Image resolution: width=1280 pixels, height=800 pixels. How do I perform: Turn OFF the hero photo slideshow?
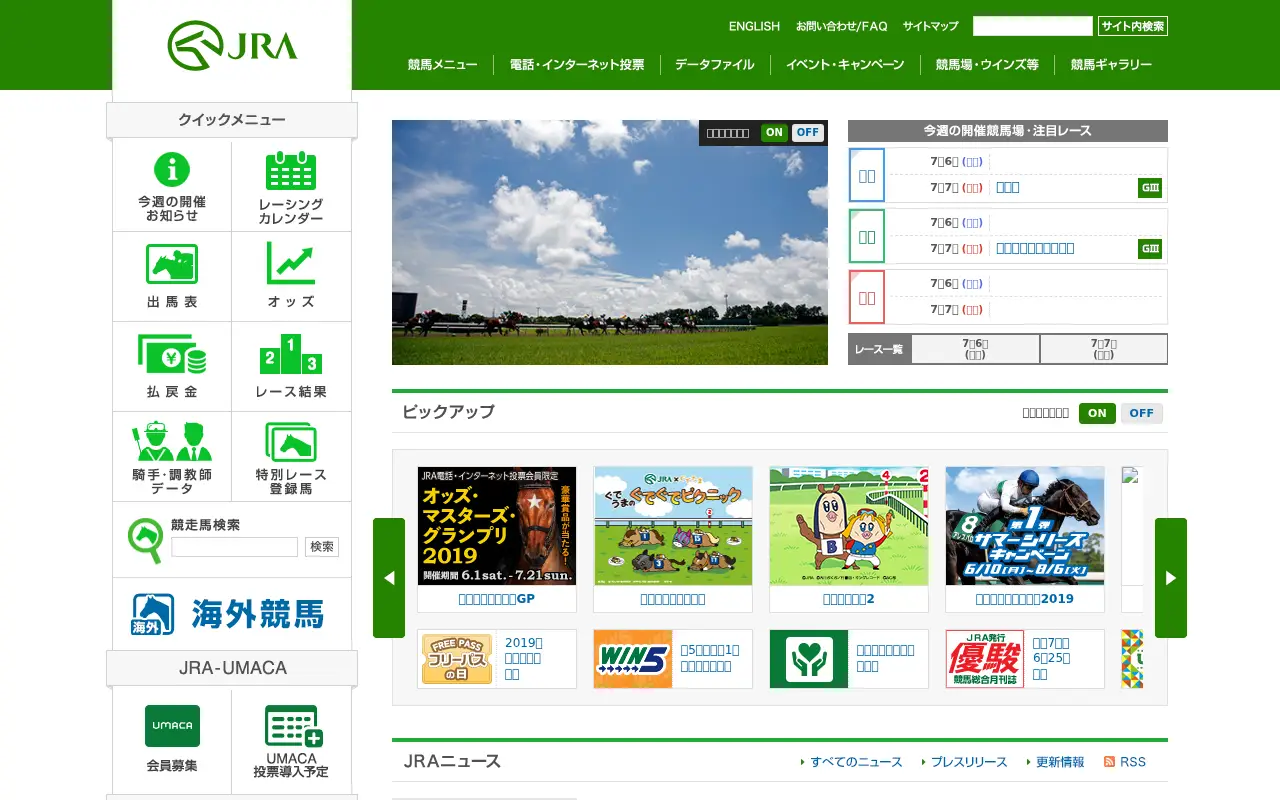808,132
